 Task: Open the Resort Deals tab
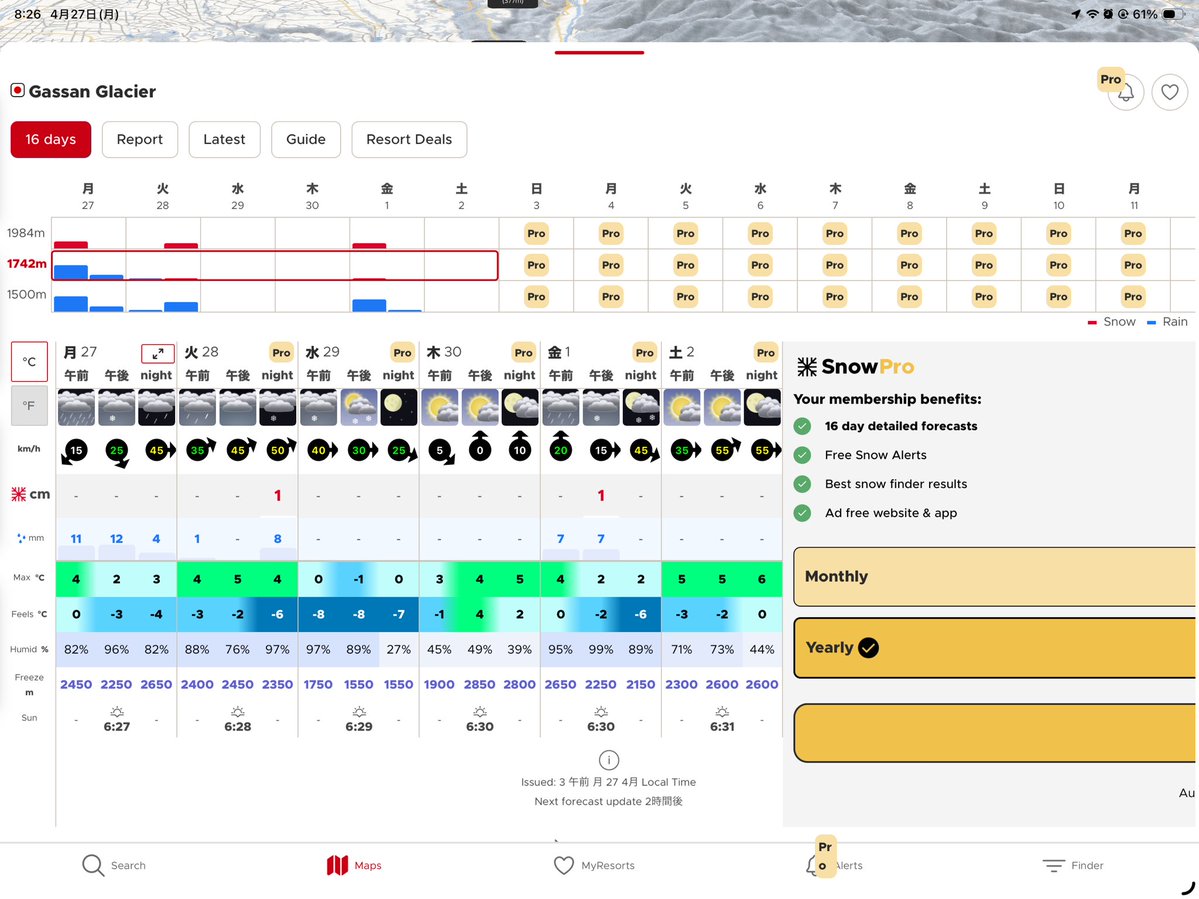pyautogui.click(x=409, y=139)
